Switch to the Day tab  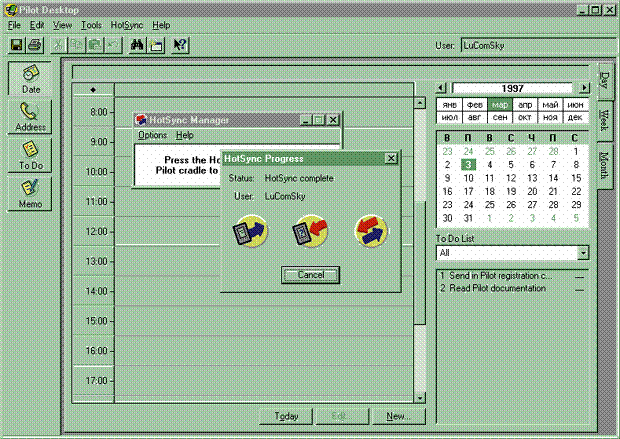pos(605,81)
